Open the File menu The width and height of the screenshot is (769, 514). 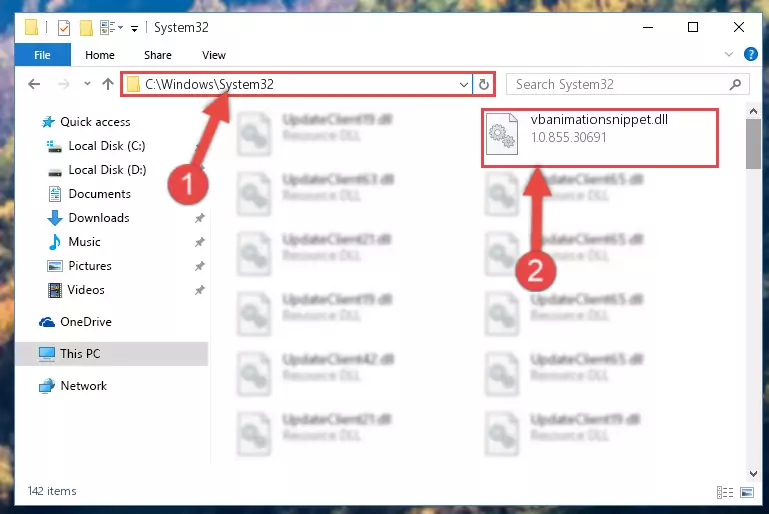point(42,55)
